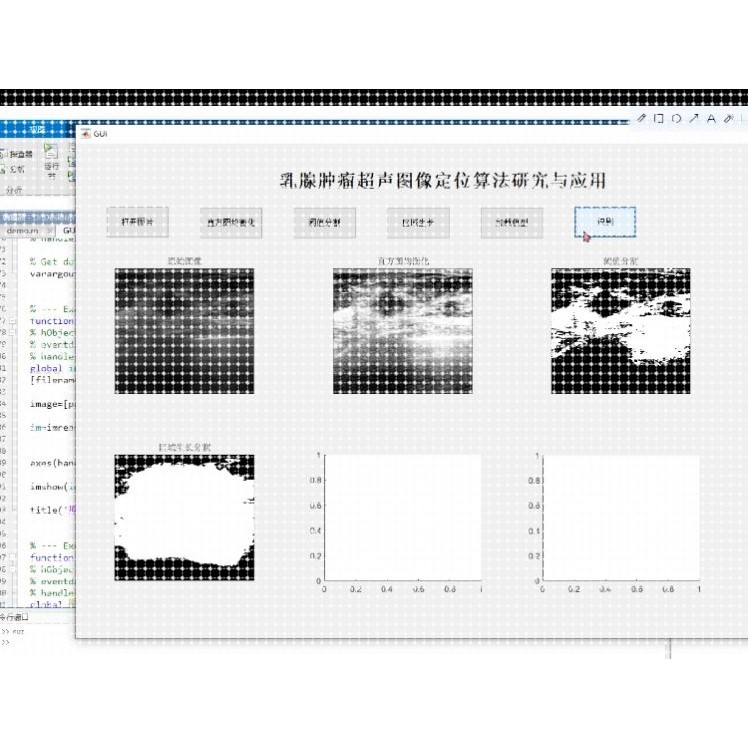
Task: Click the 打开图片 (open image) button
Action: click(x=137, y=222)
